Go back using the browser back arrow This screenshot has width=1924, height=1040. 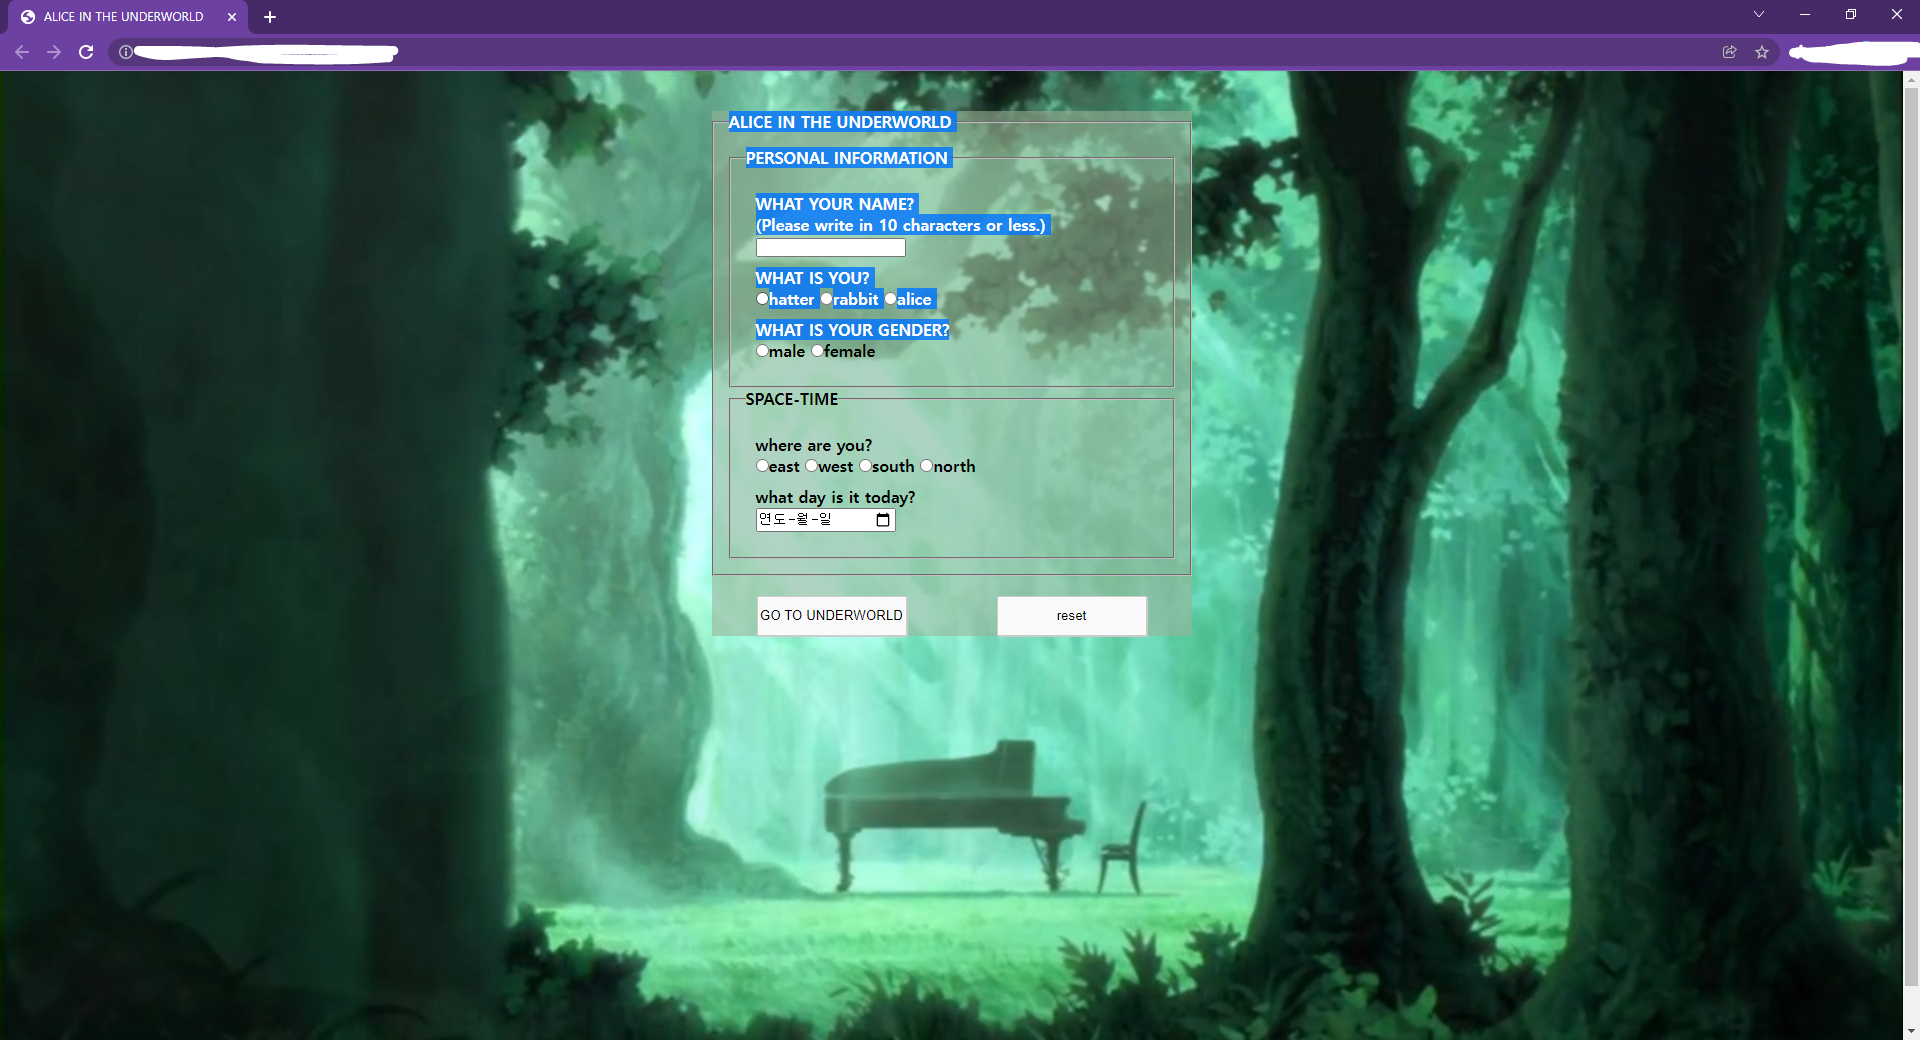(x=22, y=52)
